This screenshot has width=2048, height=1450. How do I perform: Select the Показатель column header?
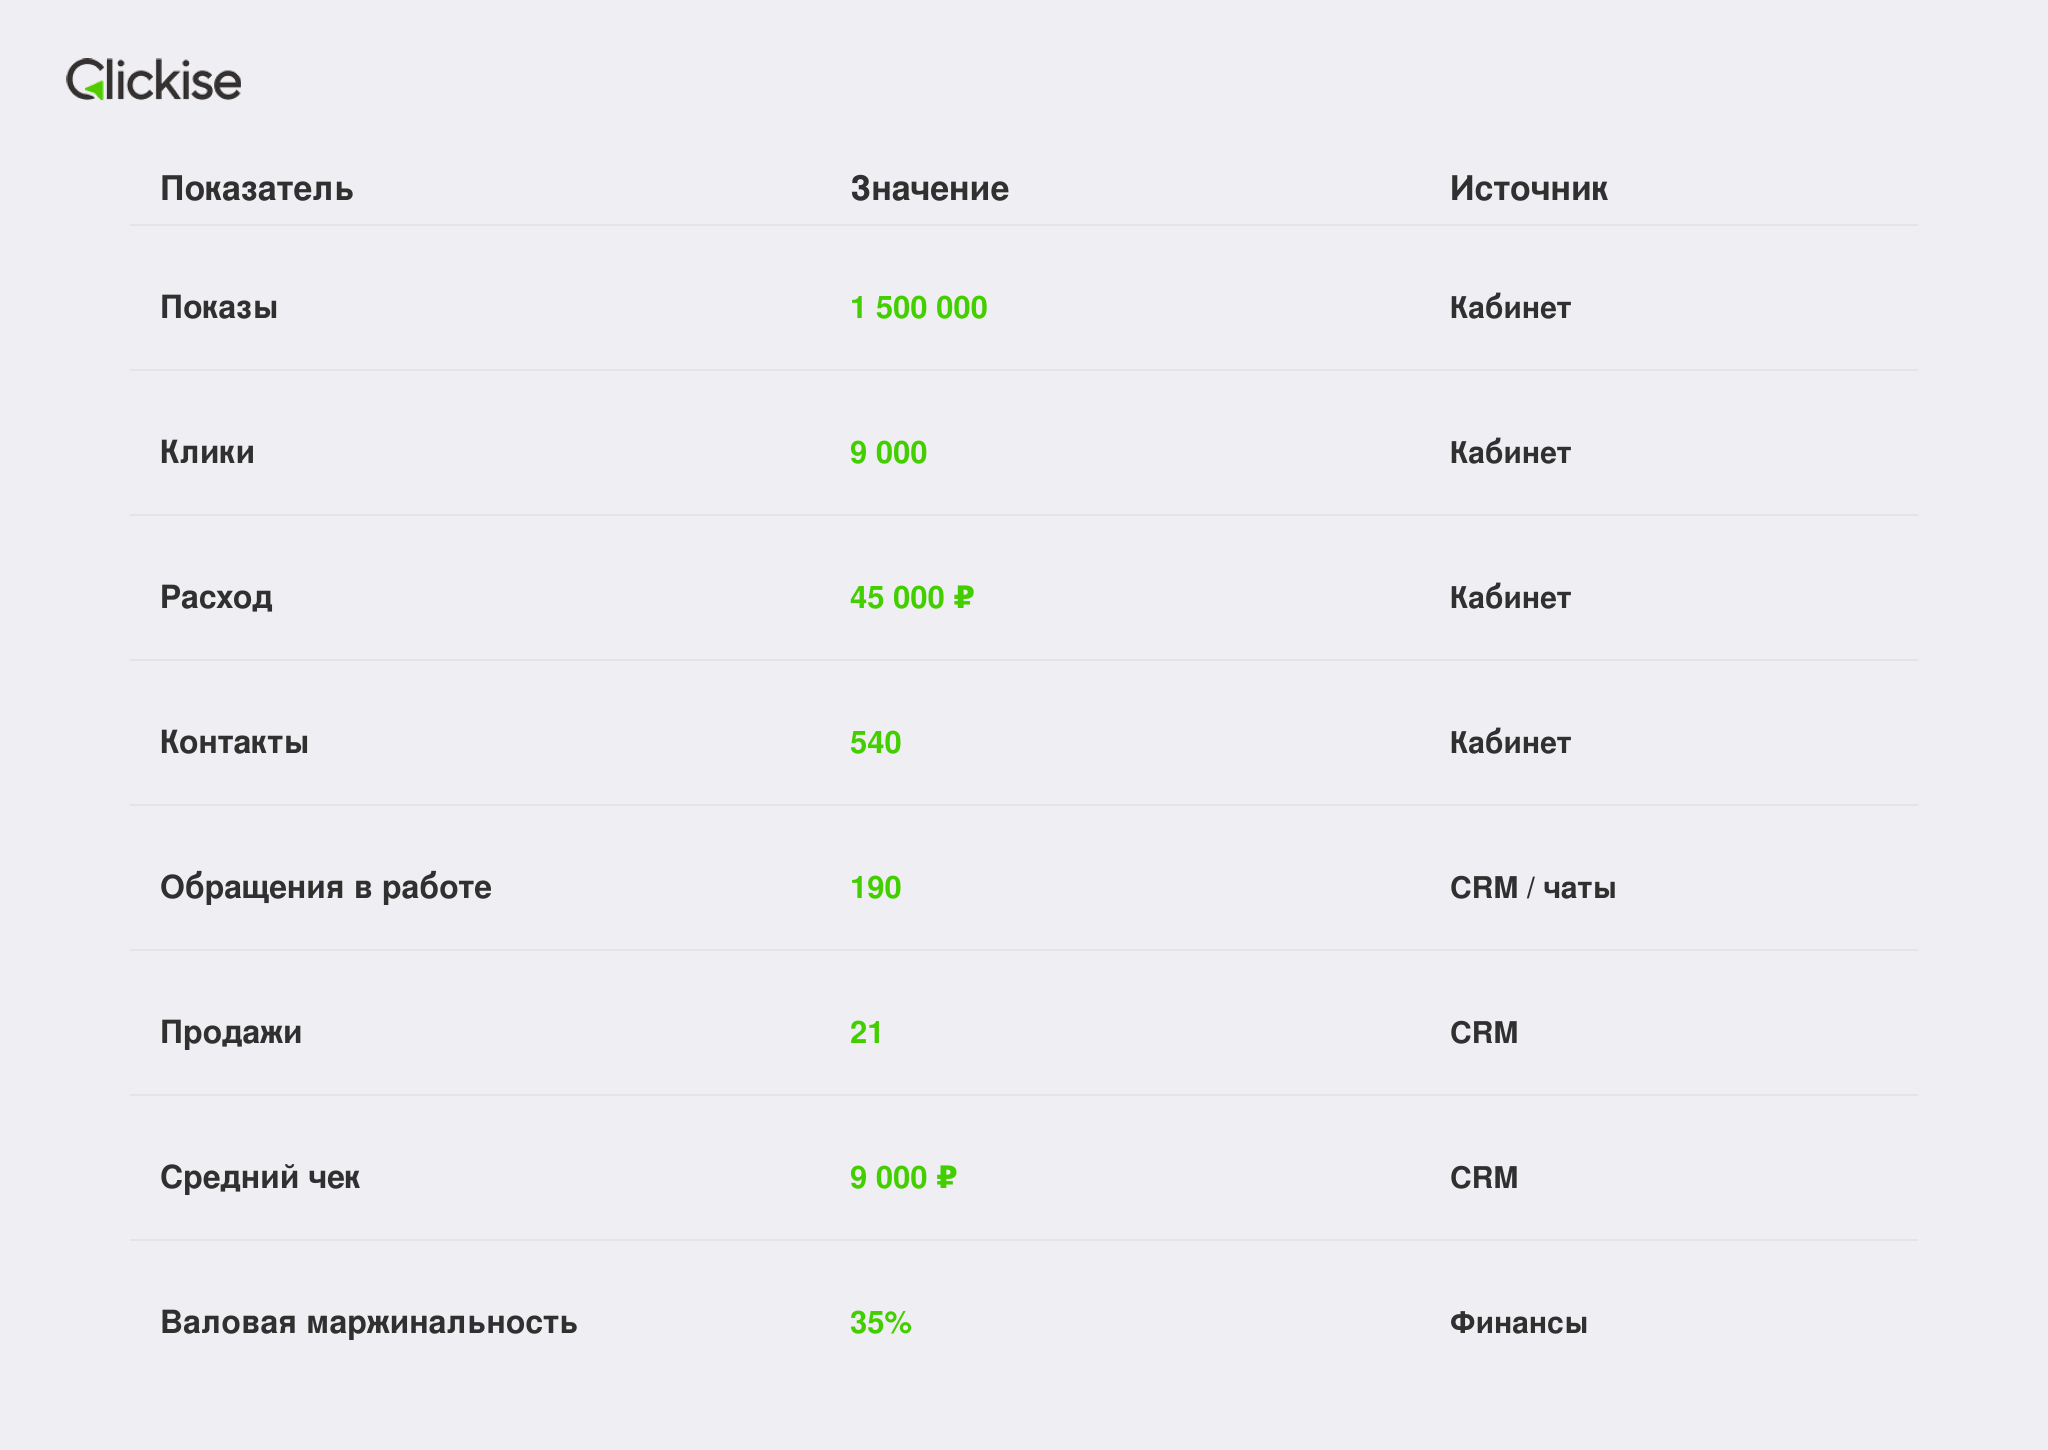click(x=257, y=188)
